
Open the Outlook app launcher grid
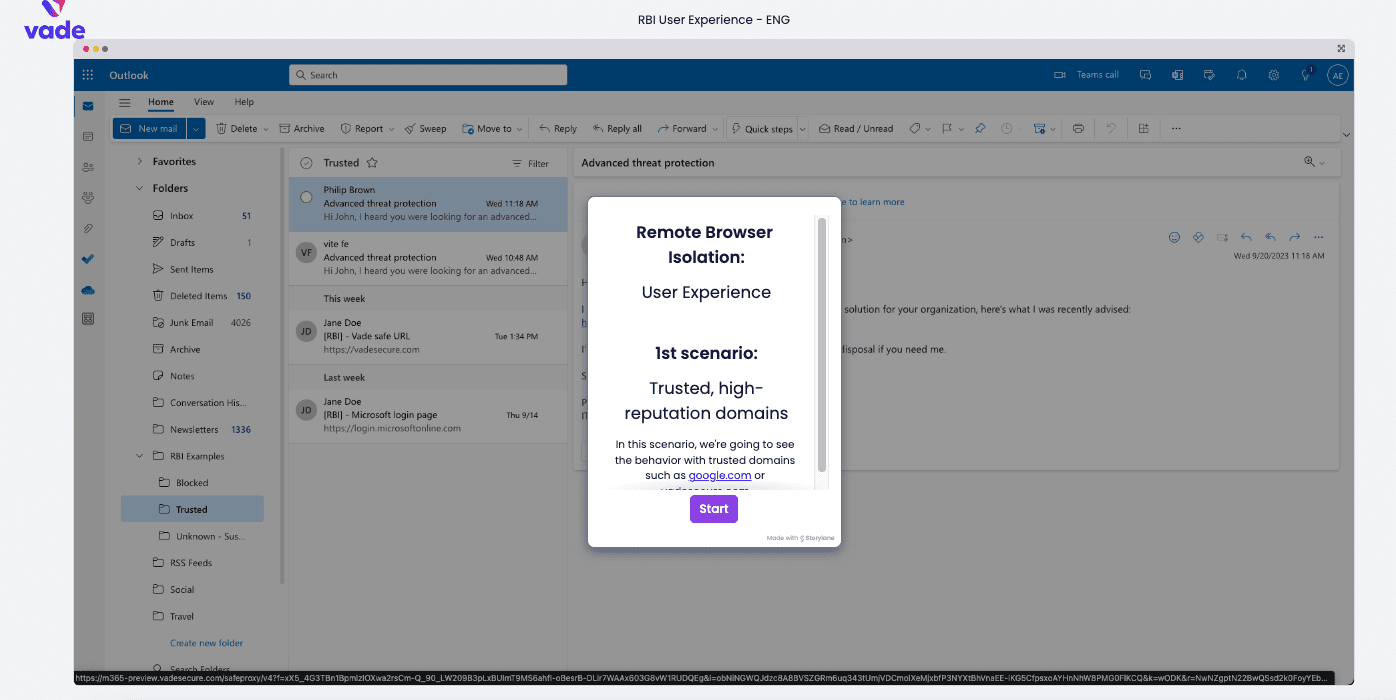[x=88, y=75]
